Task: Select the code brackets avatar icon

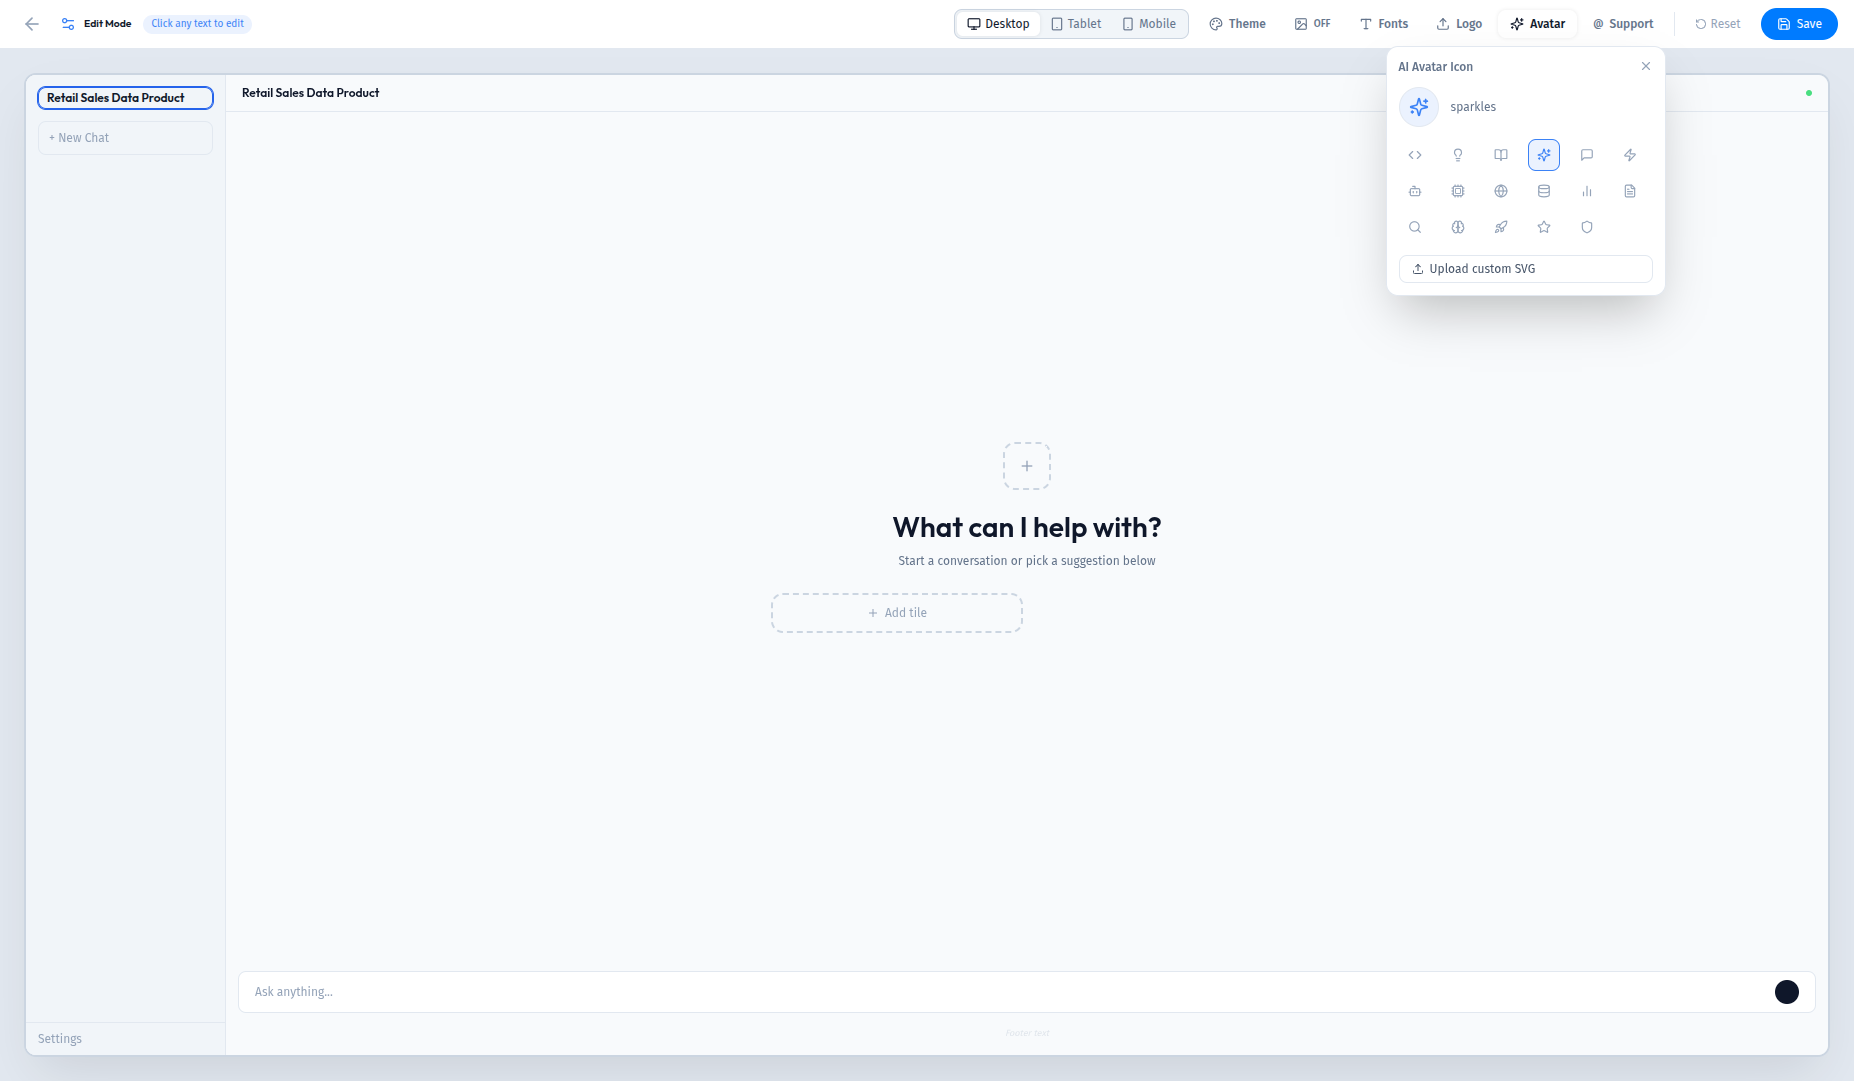Action: tap(1415, 155)
